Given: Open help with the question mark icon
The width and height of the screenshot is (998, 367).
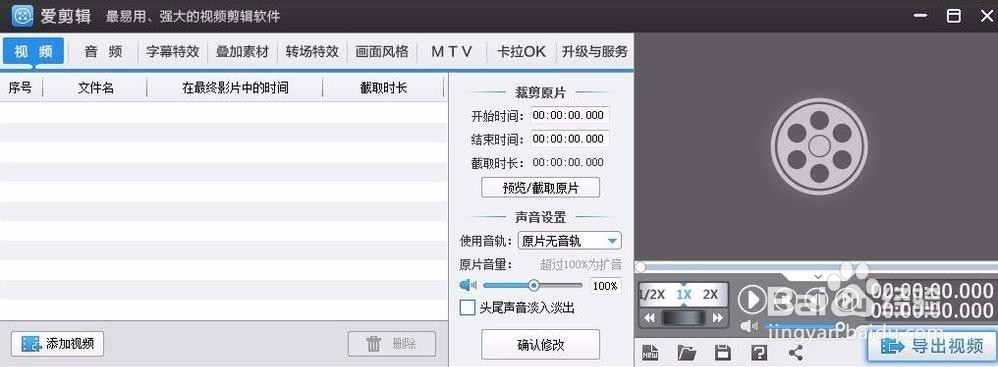Looking at the screenshot, I should 759,352.
